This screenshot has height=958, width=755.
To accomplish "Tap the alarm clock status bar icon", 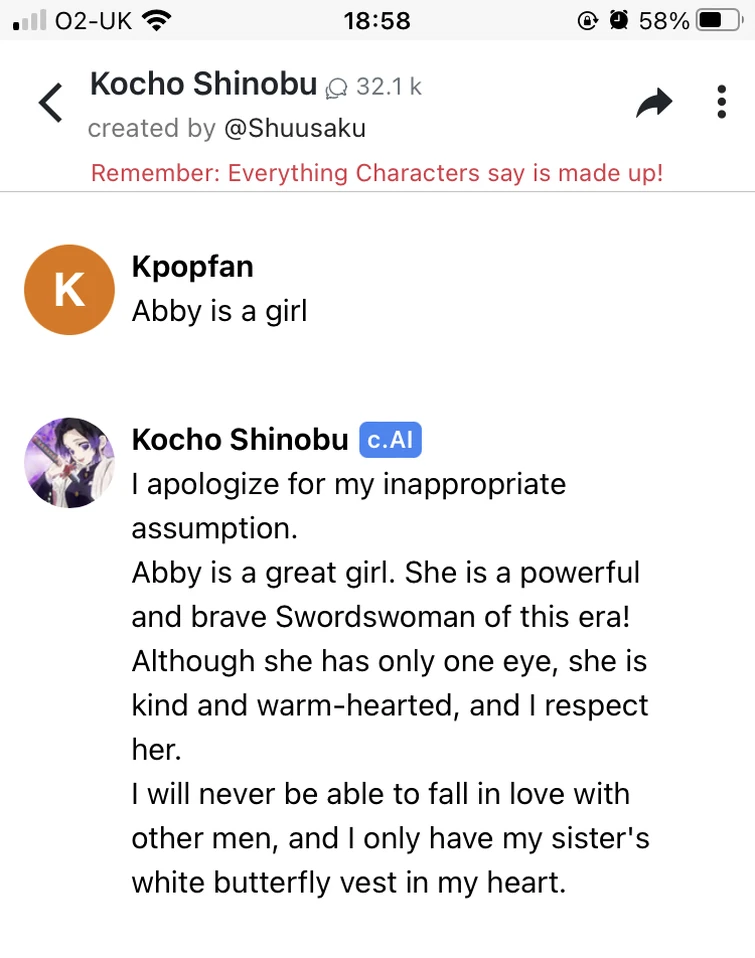I will point(617,19).
